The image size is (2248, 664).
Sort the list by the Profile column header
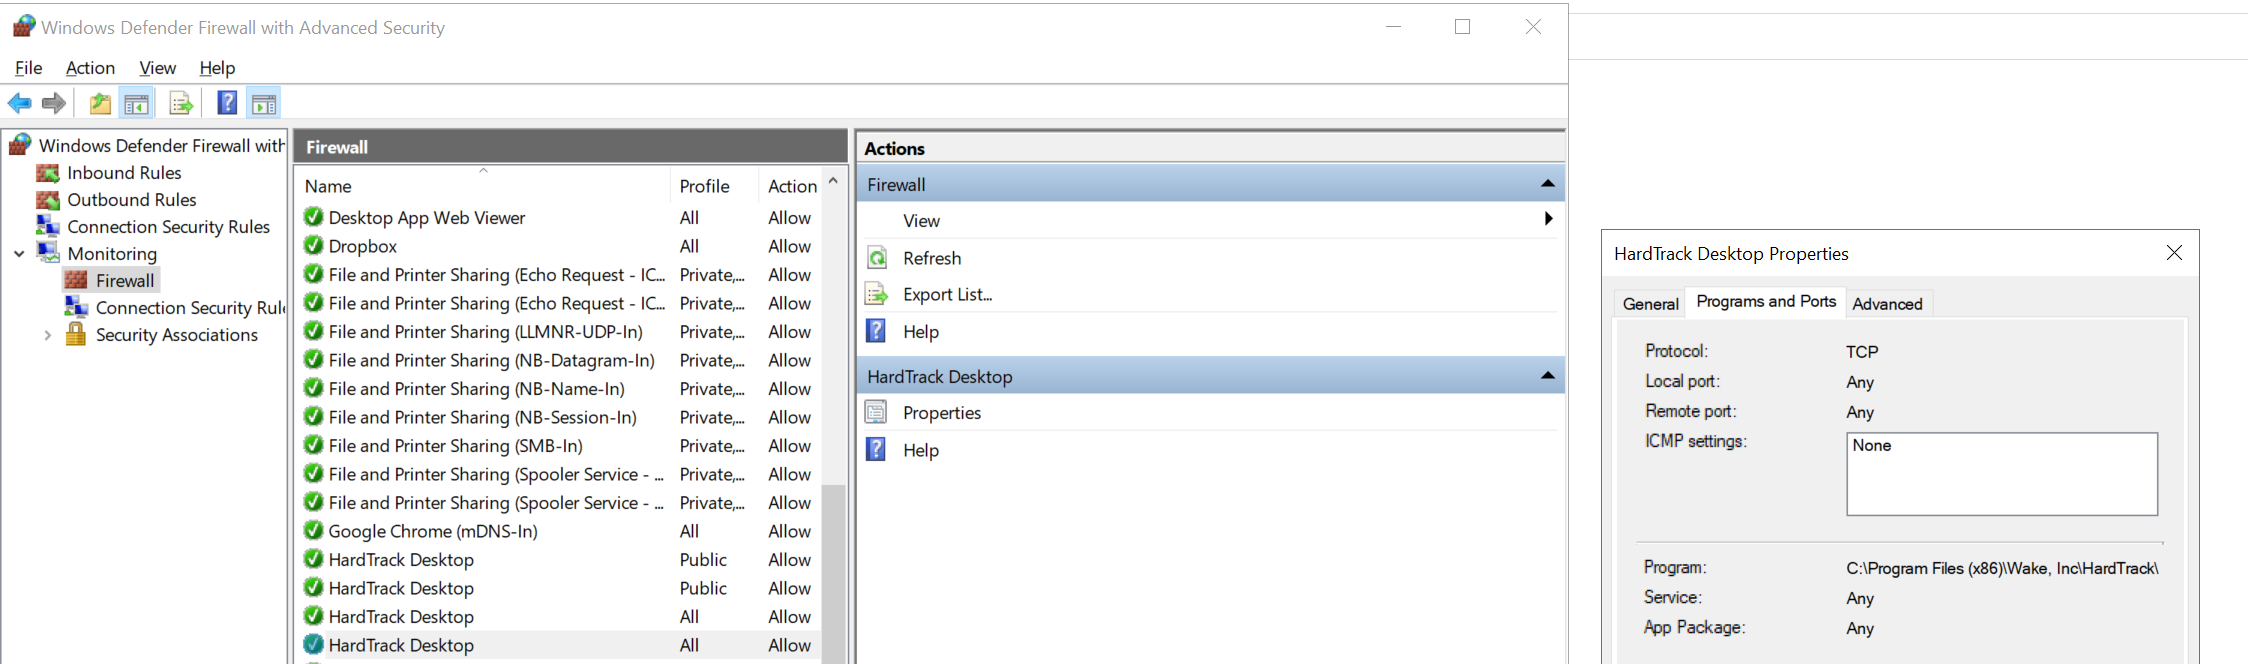713,186
